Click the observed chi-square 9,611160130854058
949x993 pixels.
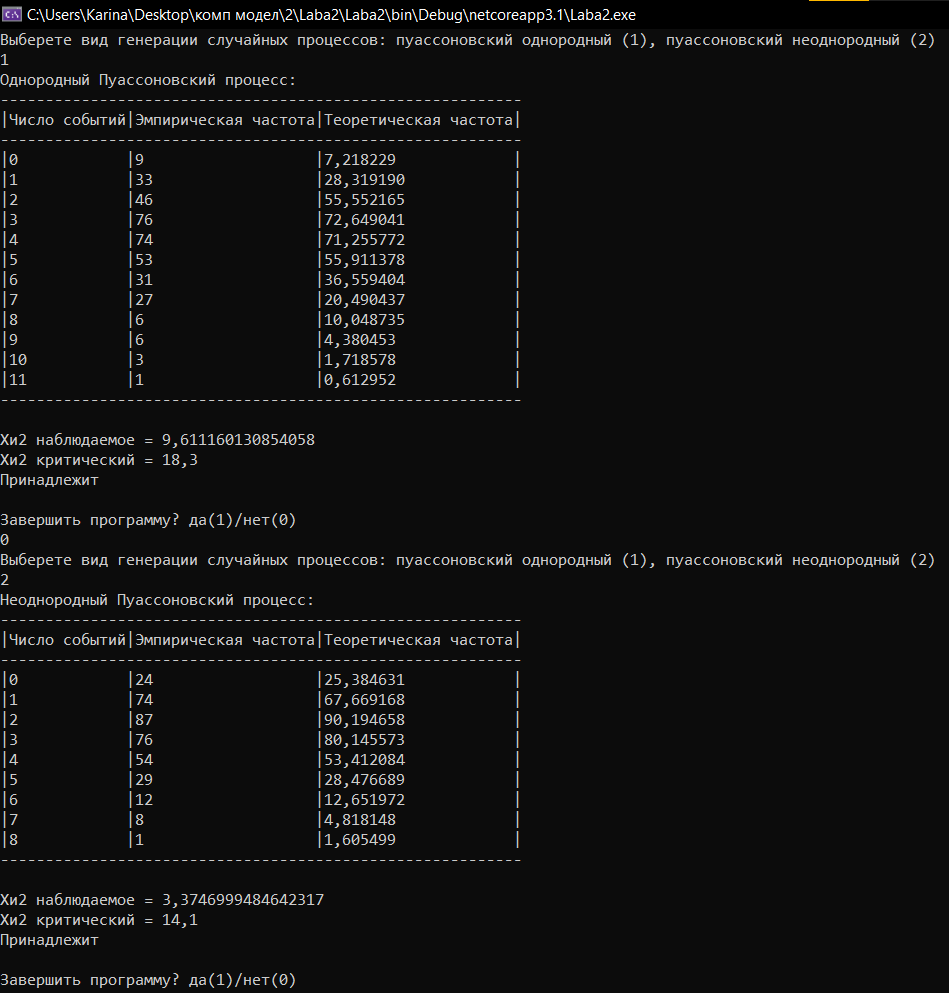coord(238,440)
